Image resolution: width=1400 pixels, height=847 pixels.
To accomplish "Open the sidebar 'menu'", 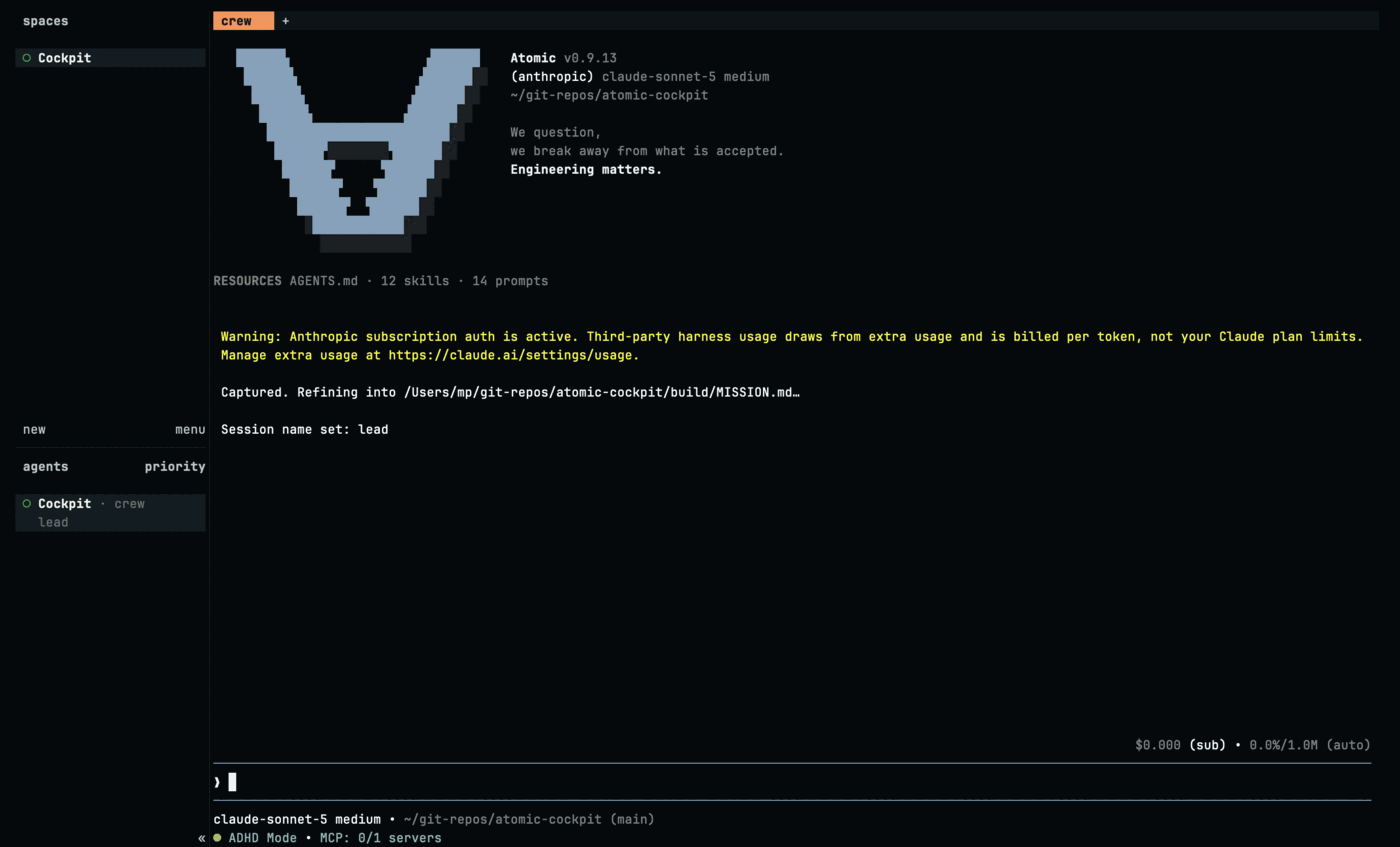I will coord(190,430).
